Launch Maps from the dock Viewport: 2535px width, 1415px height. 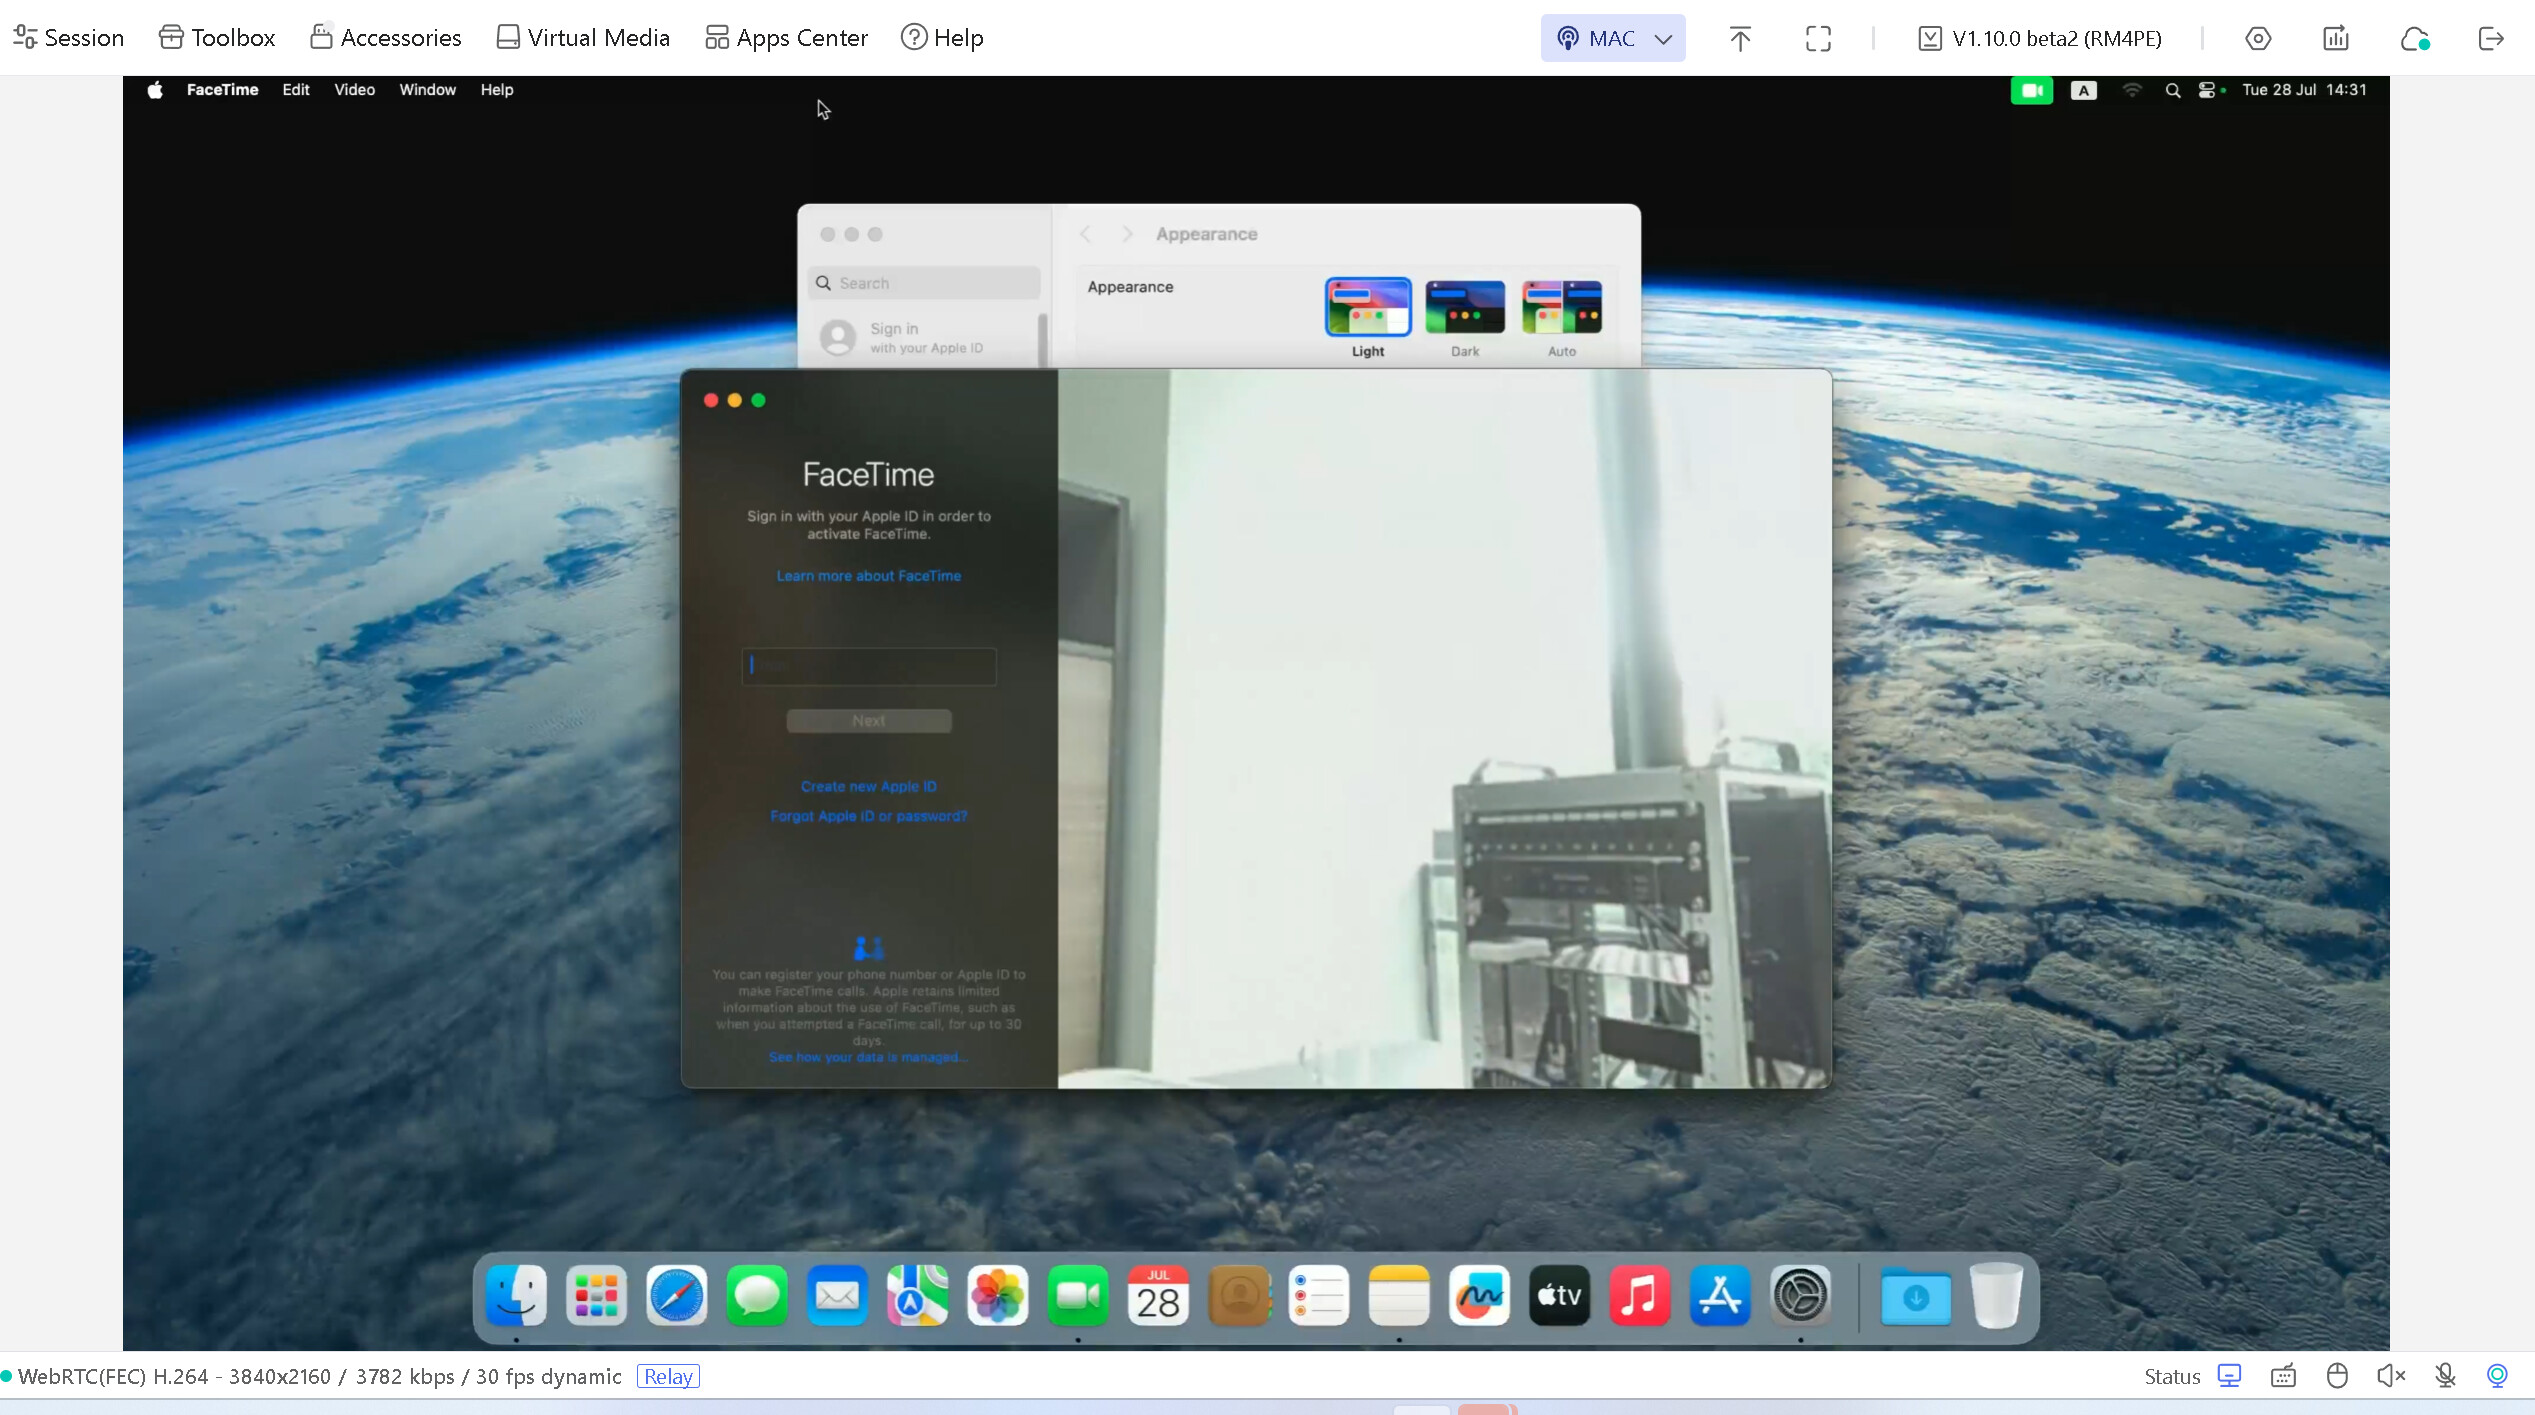click(917, 1296)
